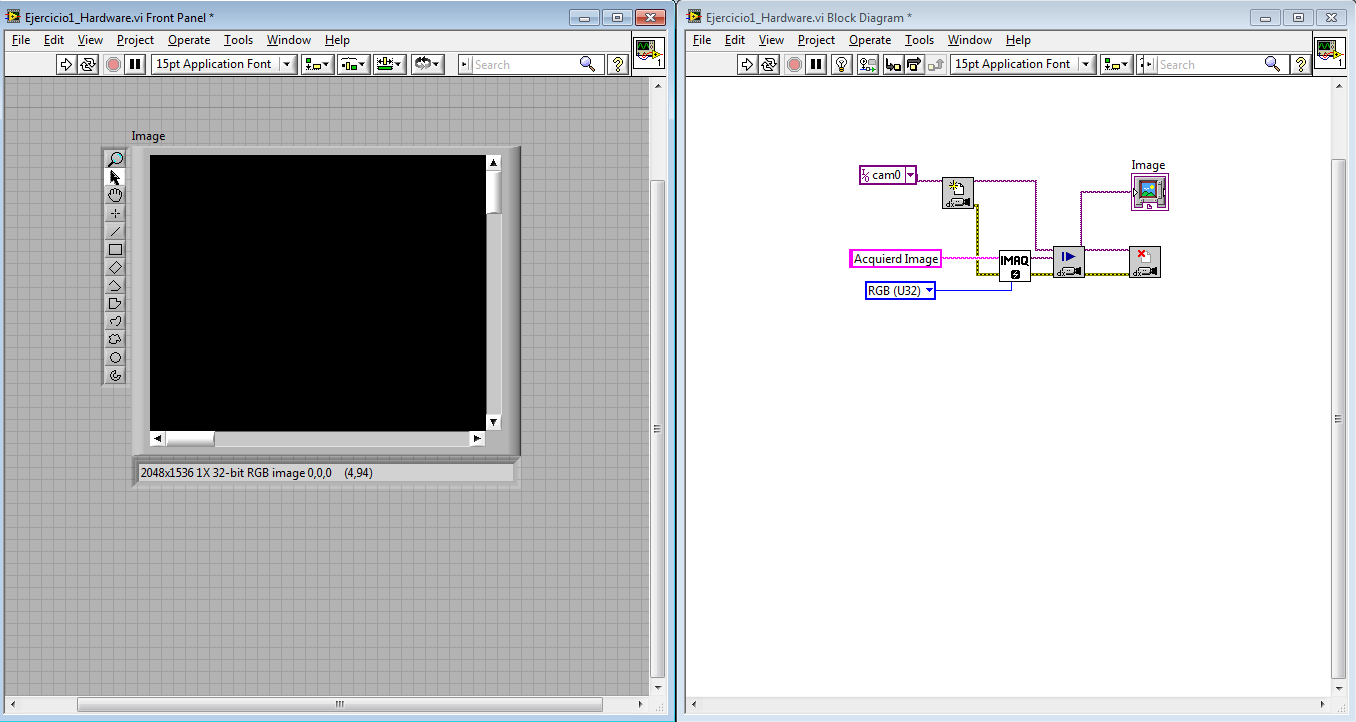Click the Acquierd Image string constant
Image resolution: width=1356 pixels, height=722 pixels.
click(x=895, y=259)
